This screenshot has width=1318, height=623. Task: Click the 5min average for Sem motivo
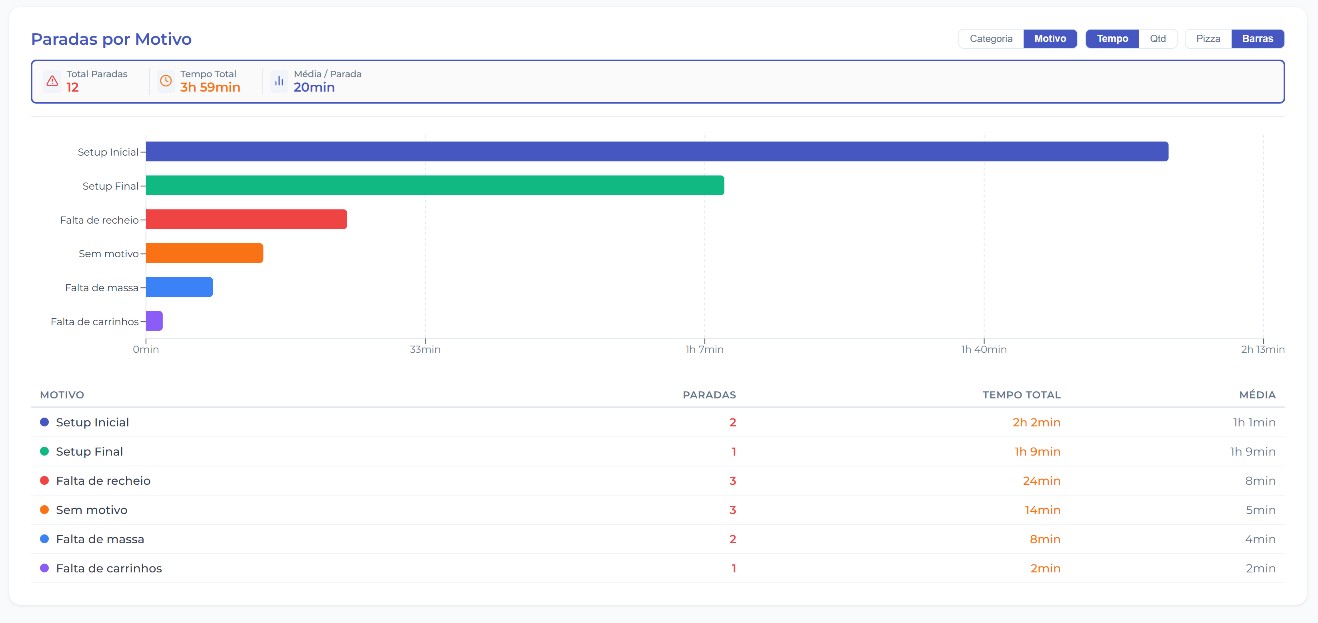tap(1260, 510)
